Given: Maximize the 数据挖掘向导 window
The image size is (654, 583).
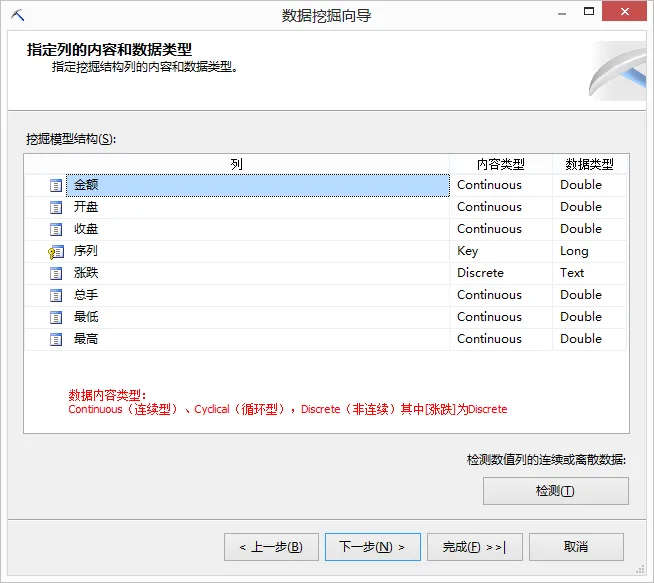Looking at the screenshot, I should click(x=589, y=12).
